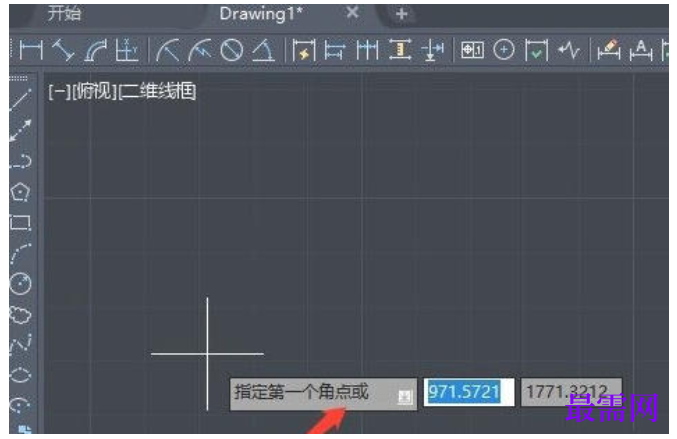Switch to the Drawing1* tab
The height and width of the screenshot is (439, 677).
click(x=261, y=14)
